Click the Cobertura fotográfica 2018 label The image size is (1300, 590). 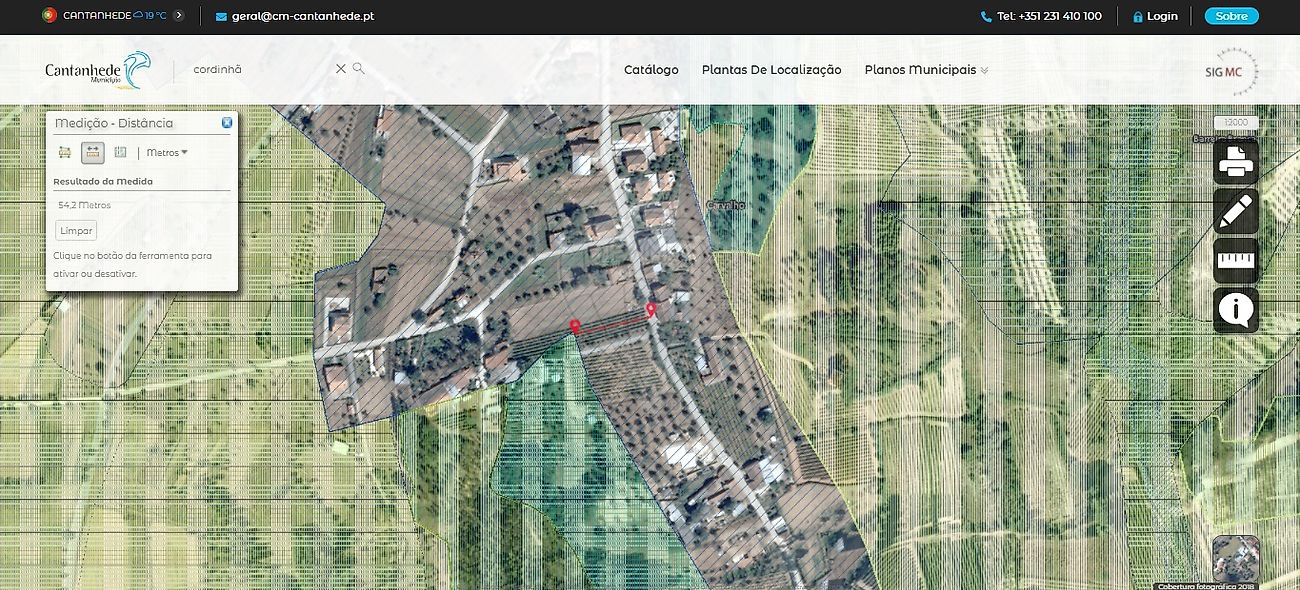point(1206,586)
